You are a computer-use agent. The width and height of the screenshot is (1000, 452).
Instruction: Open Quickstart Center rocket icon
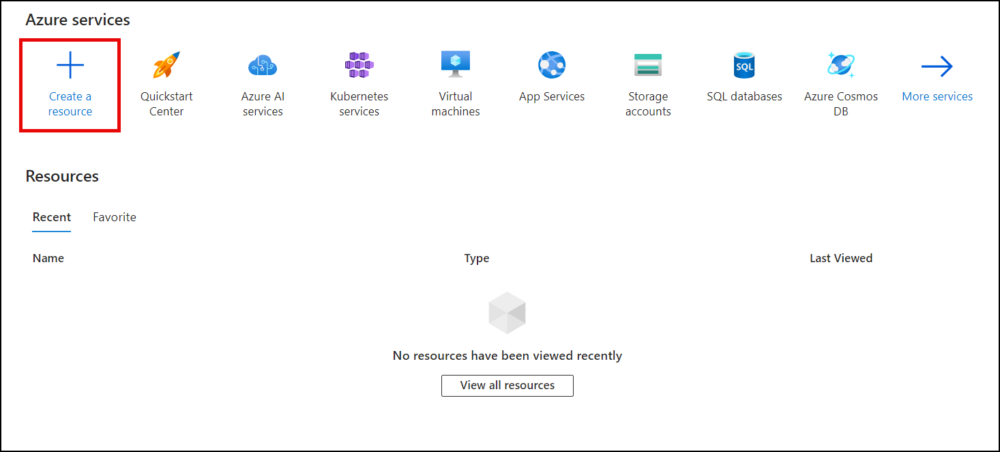coord(166,66)
